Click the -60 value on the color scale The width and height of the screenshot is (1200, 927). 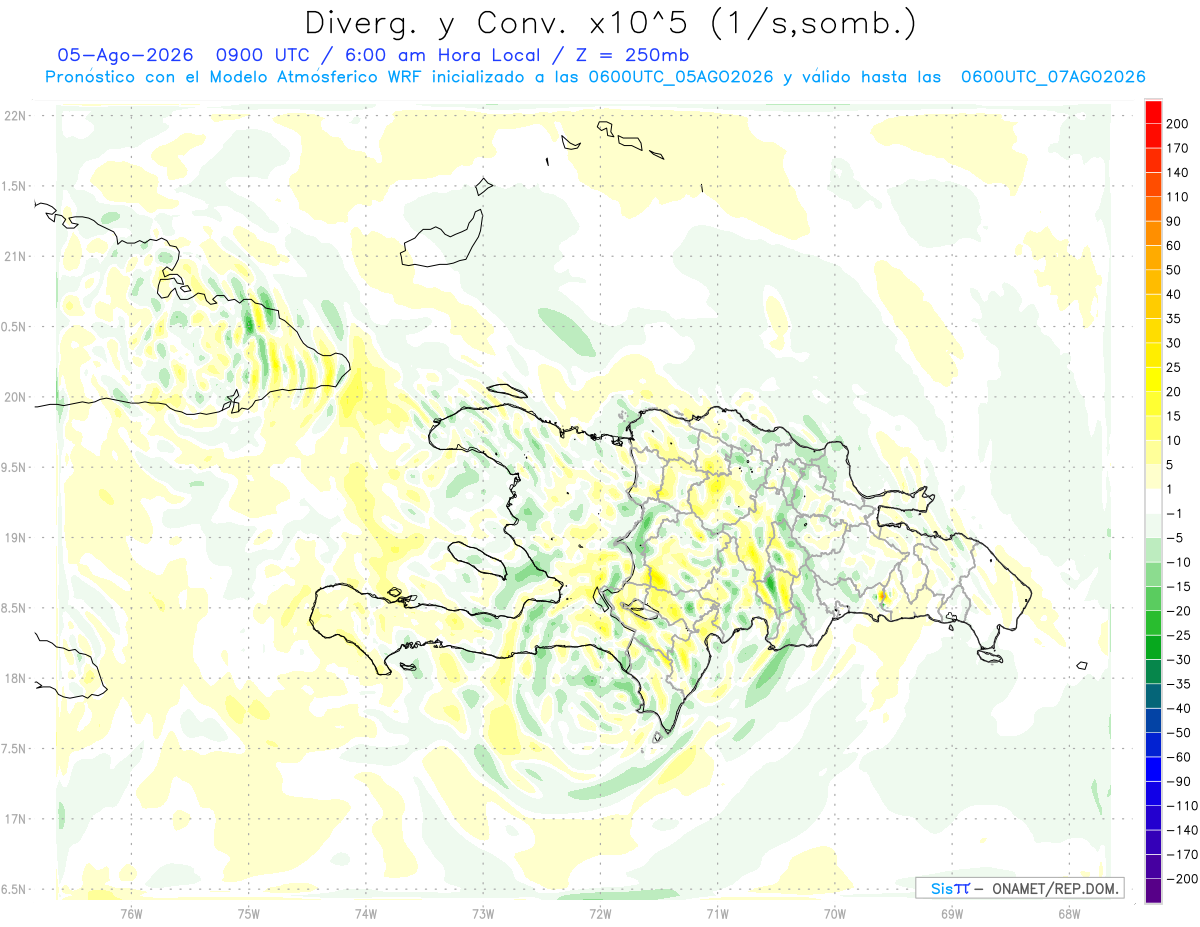1179,757
